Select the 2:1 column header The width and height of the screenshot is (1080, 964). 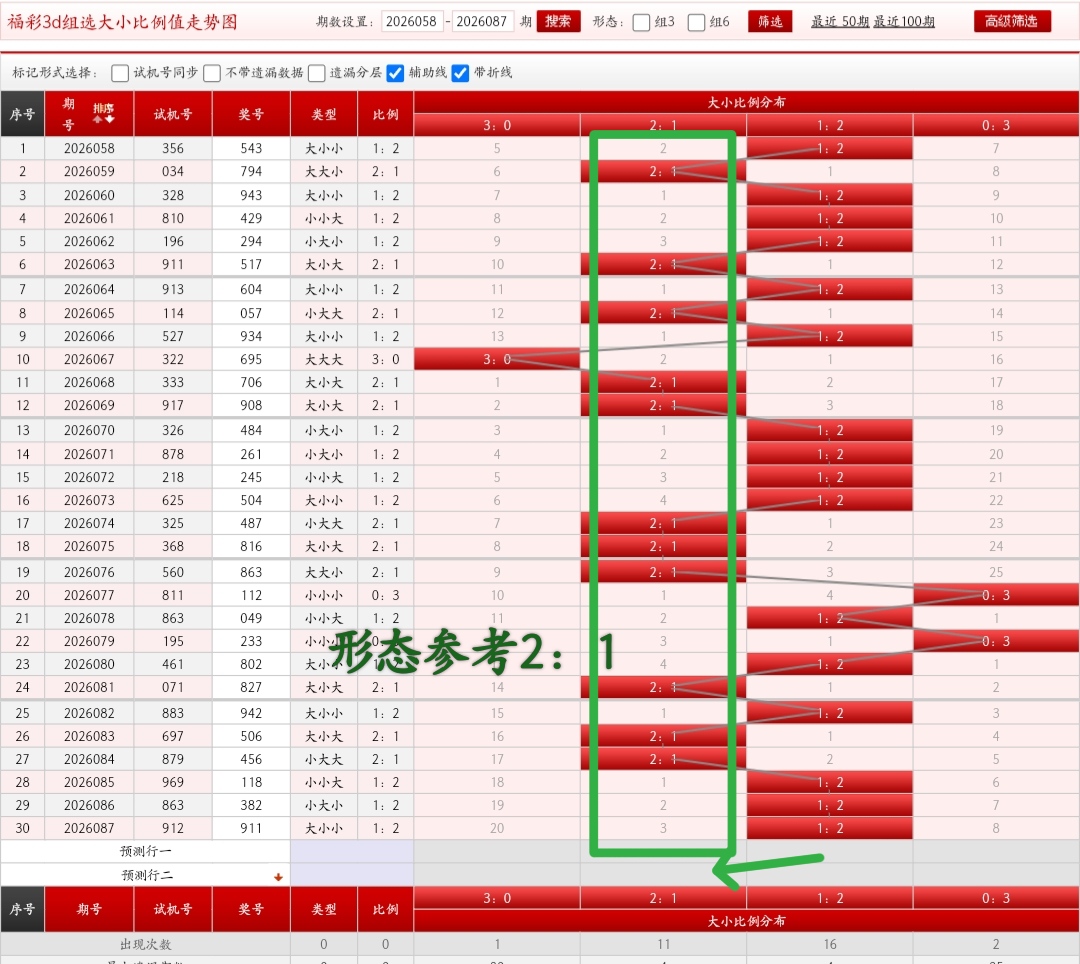coord(662,125)
